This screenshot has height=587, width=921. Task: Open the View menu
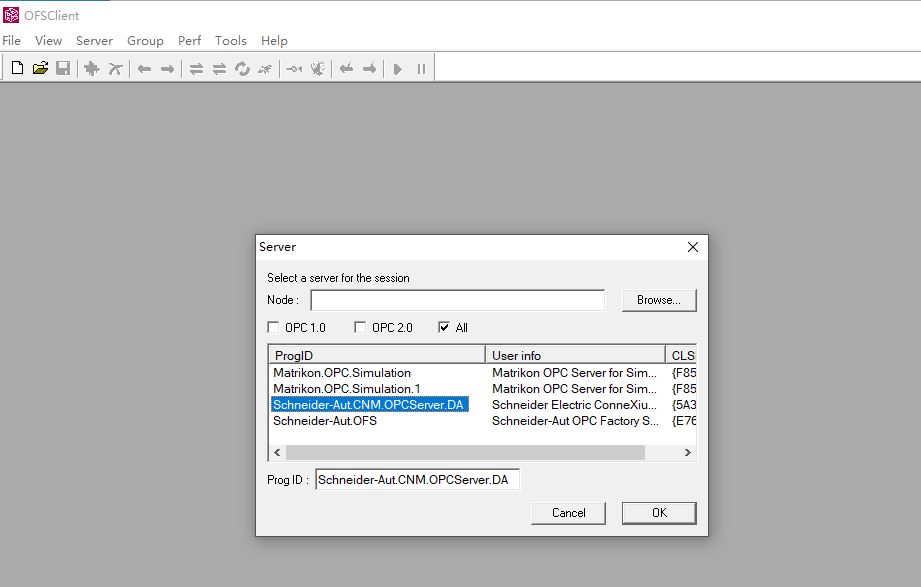[x=48, y=41]
